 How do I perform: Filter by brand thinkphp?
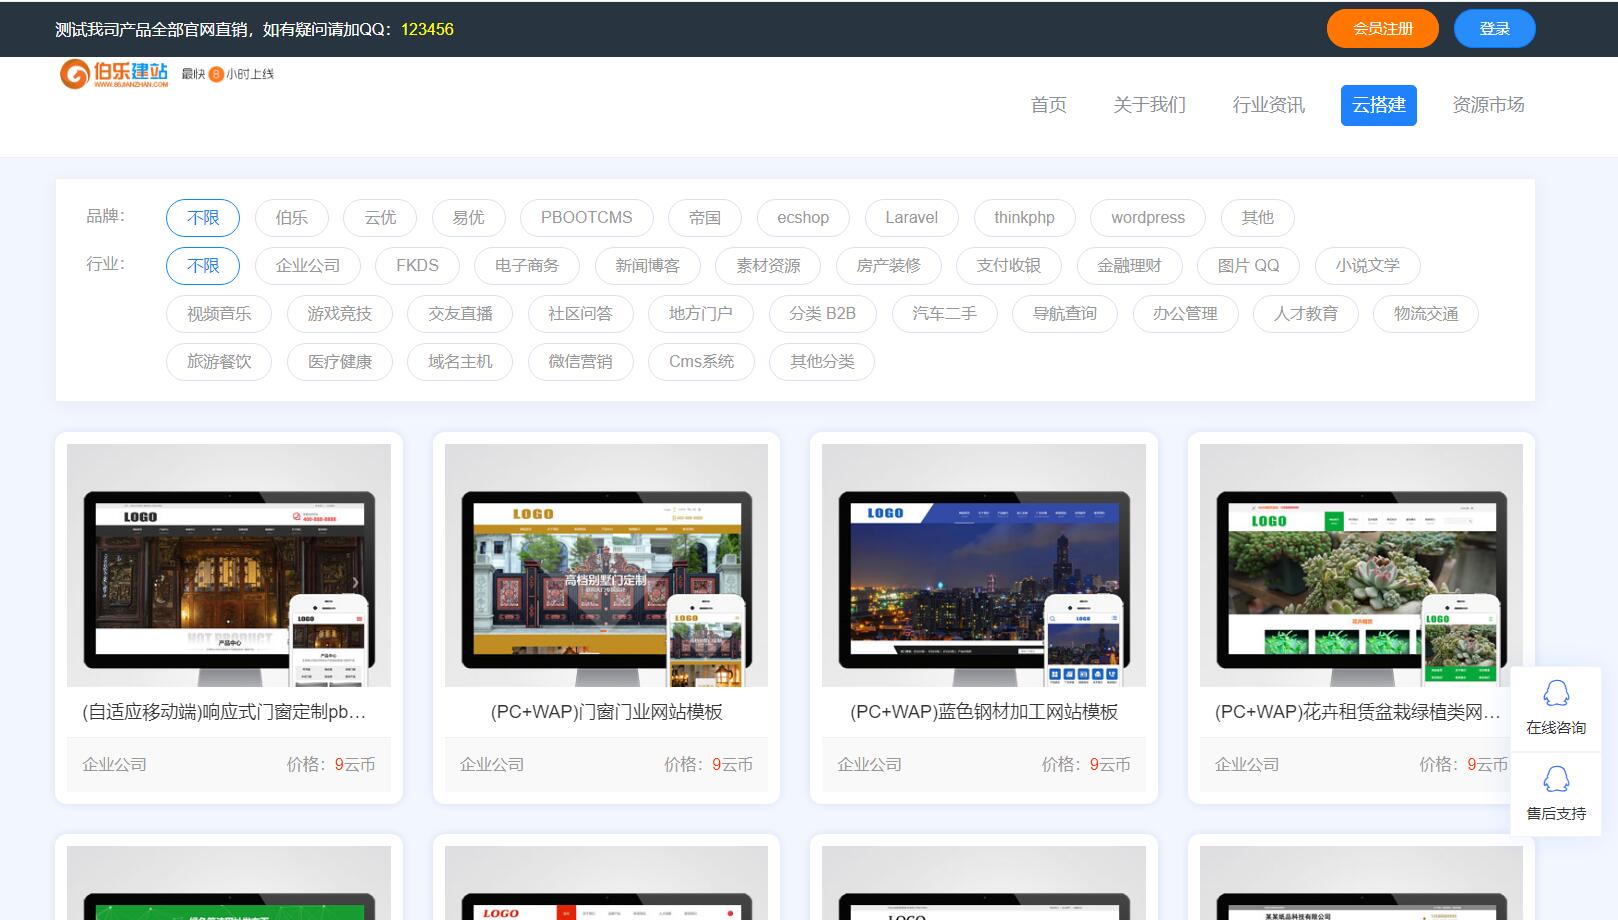point(1024,217)
